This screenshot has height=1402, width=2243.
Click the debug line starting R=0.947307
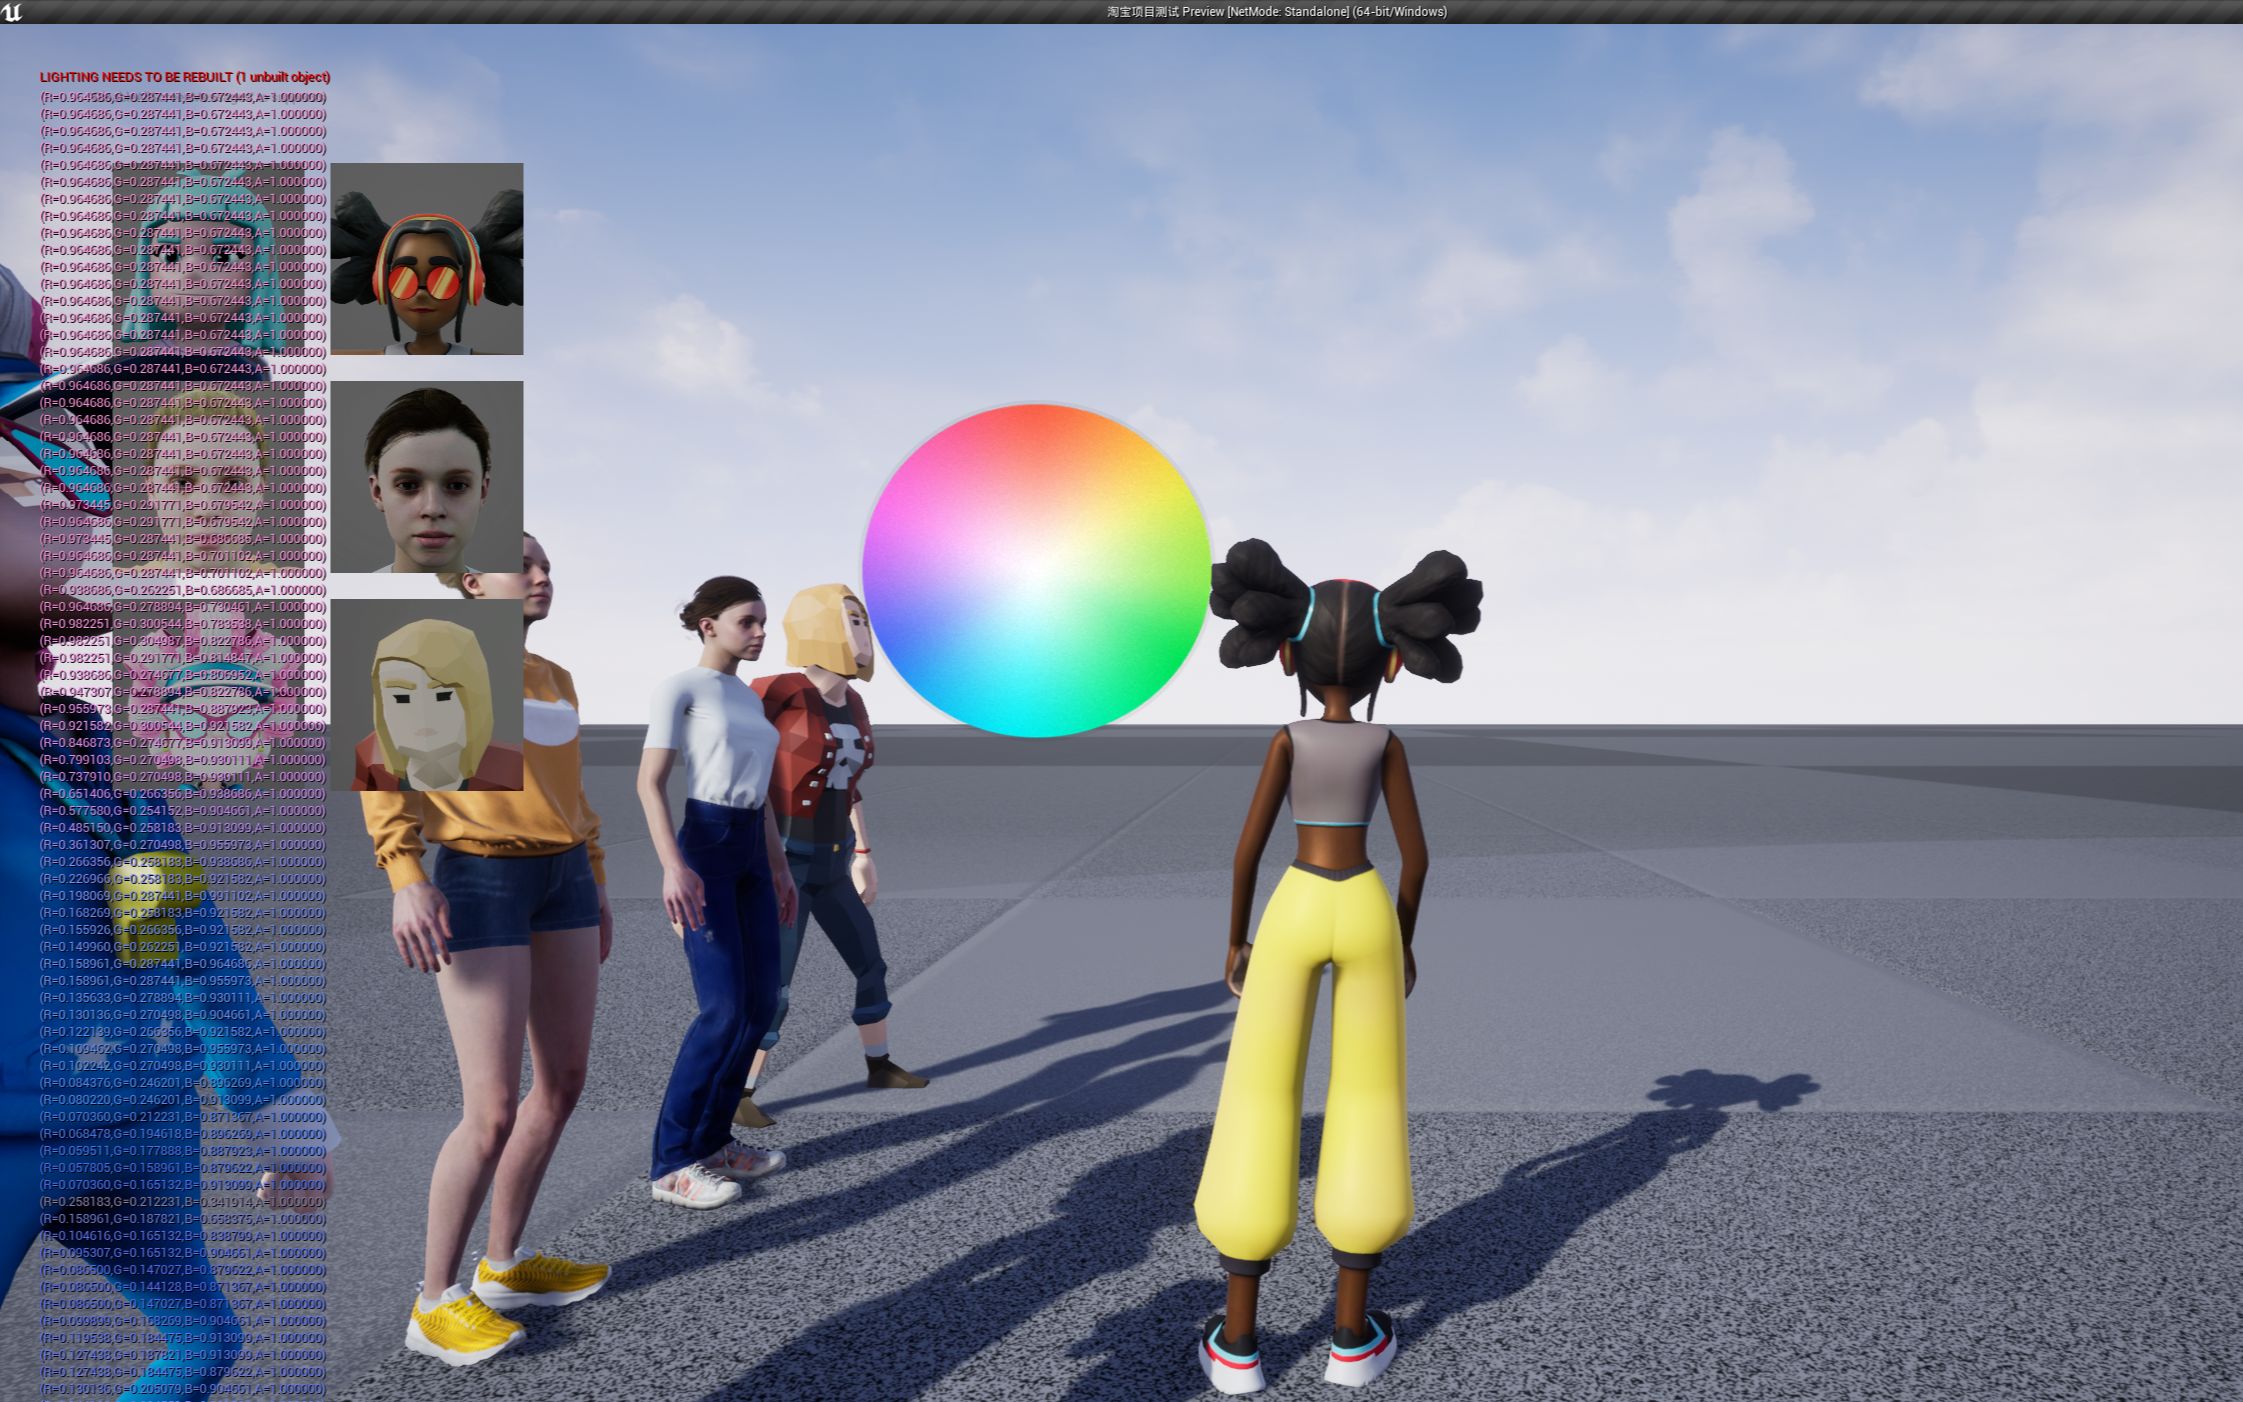point(183,692)
